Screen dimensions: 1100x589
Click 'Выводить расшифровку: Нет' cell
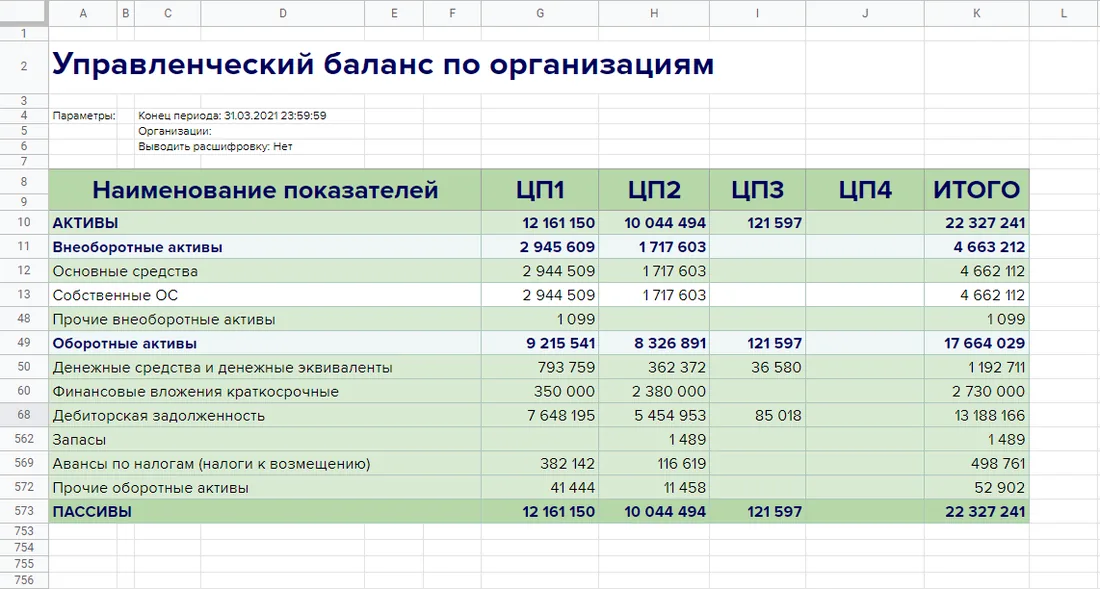215,147
